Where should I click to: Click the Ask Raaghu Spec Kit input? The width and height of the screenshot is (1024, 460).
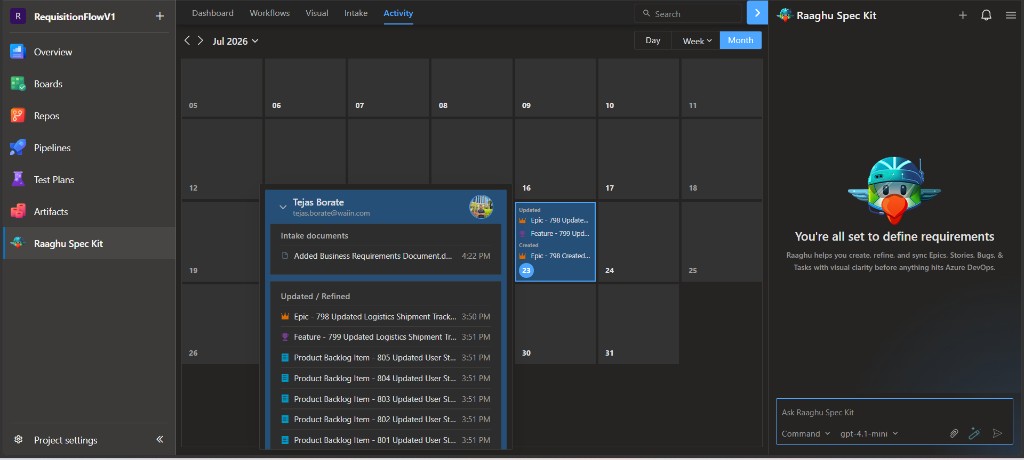894,412
